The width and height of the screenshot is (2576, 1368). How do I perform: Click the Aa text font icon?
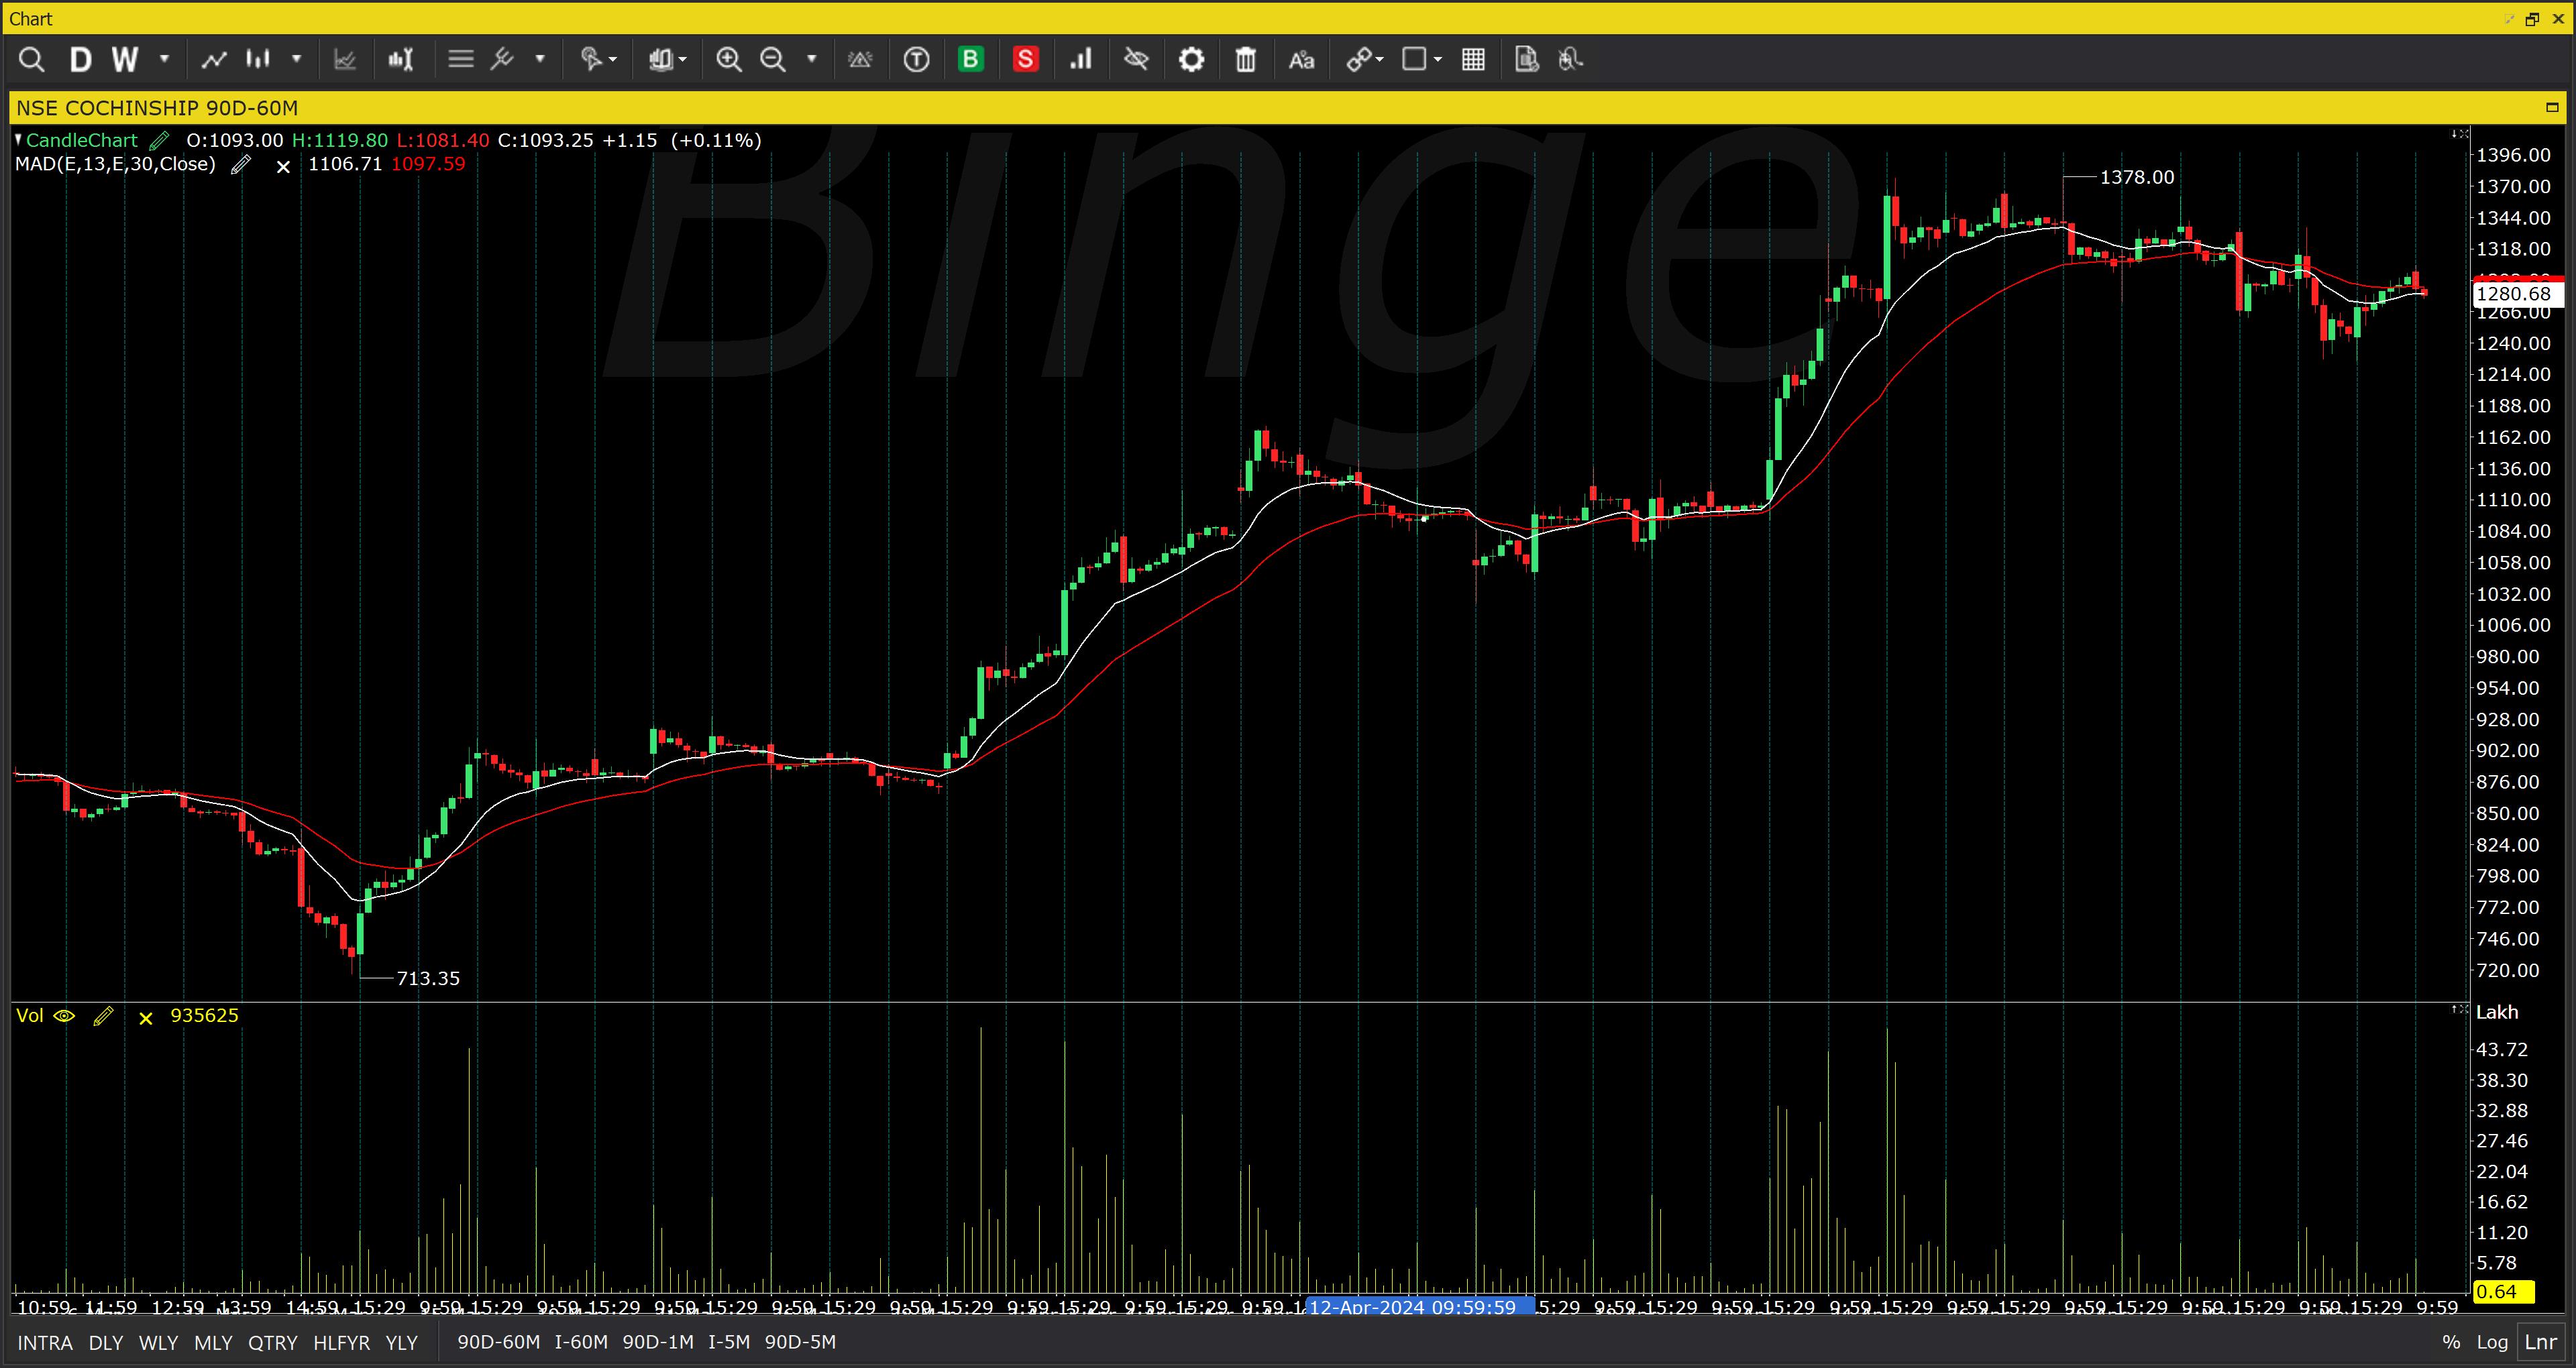pyautogui.click(x=1300, y=60)
